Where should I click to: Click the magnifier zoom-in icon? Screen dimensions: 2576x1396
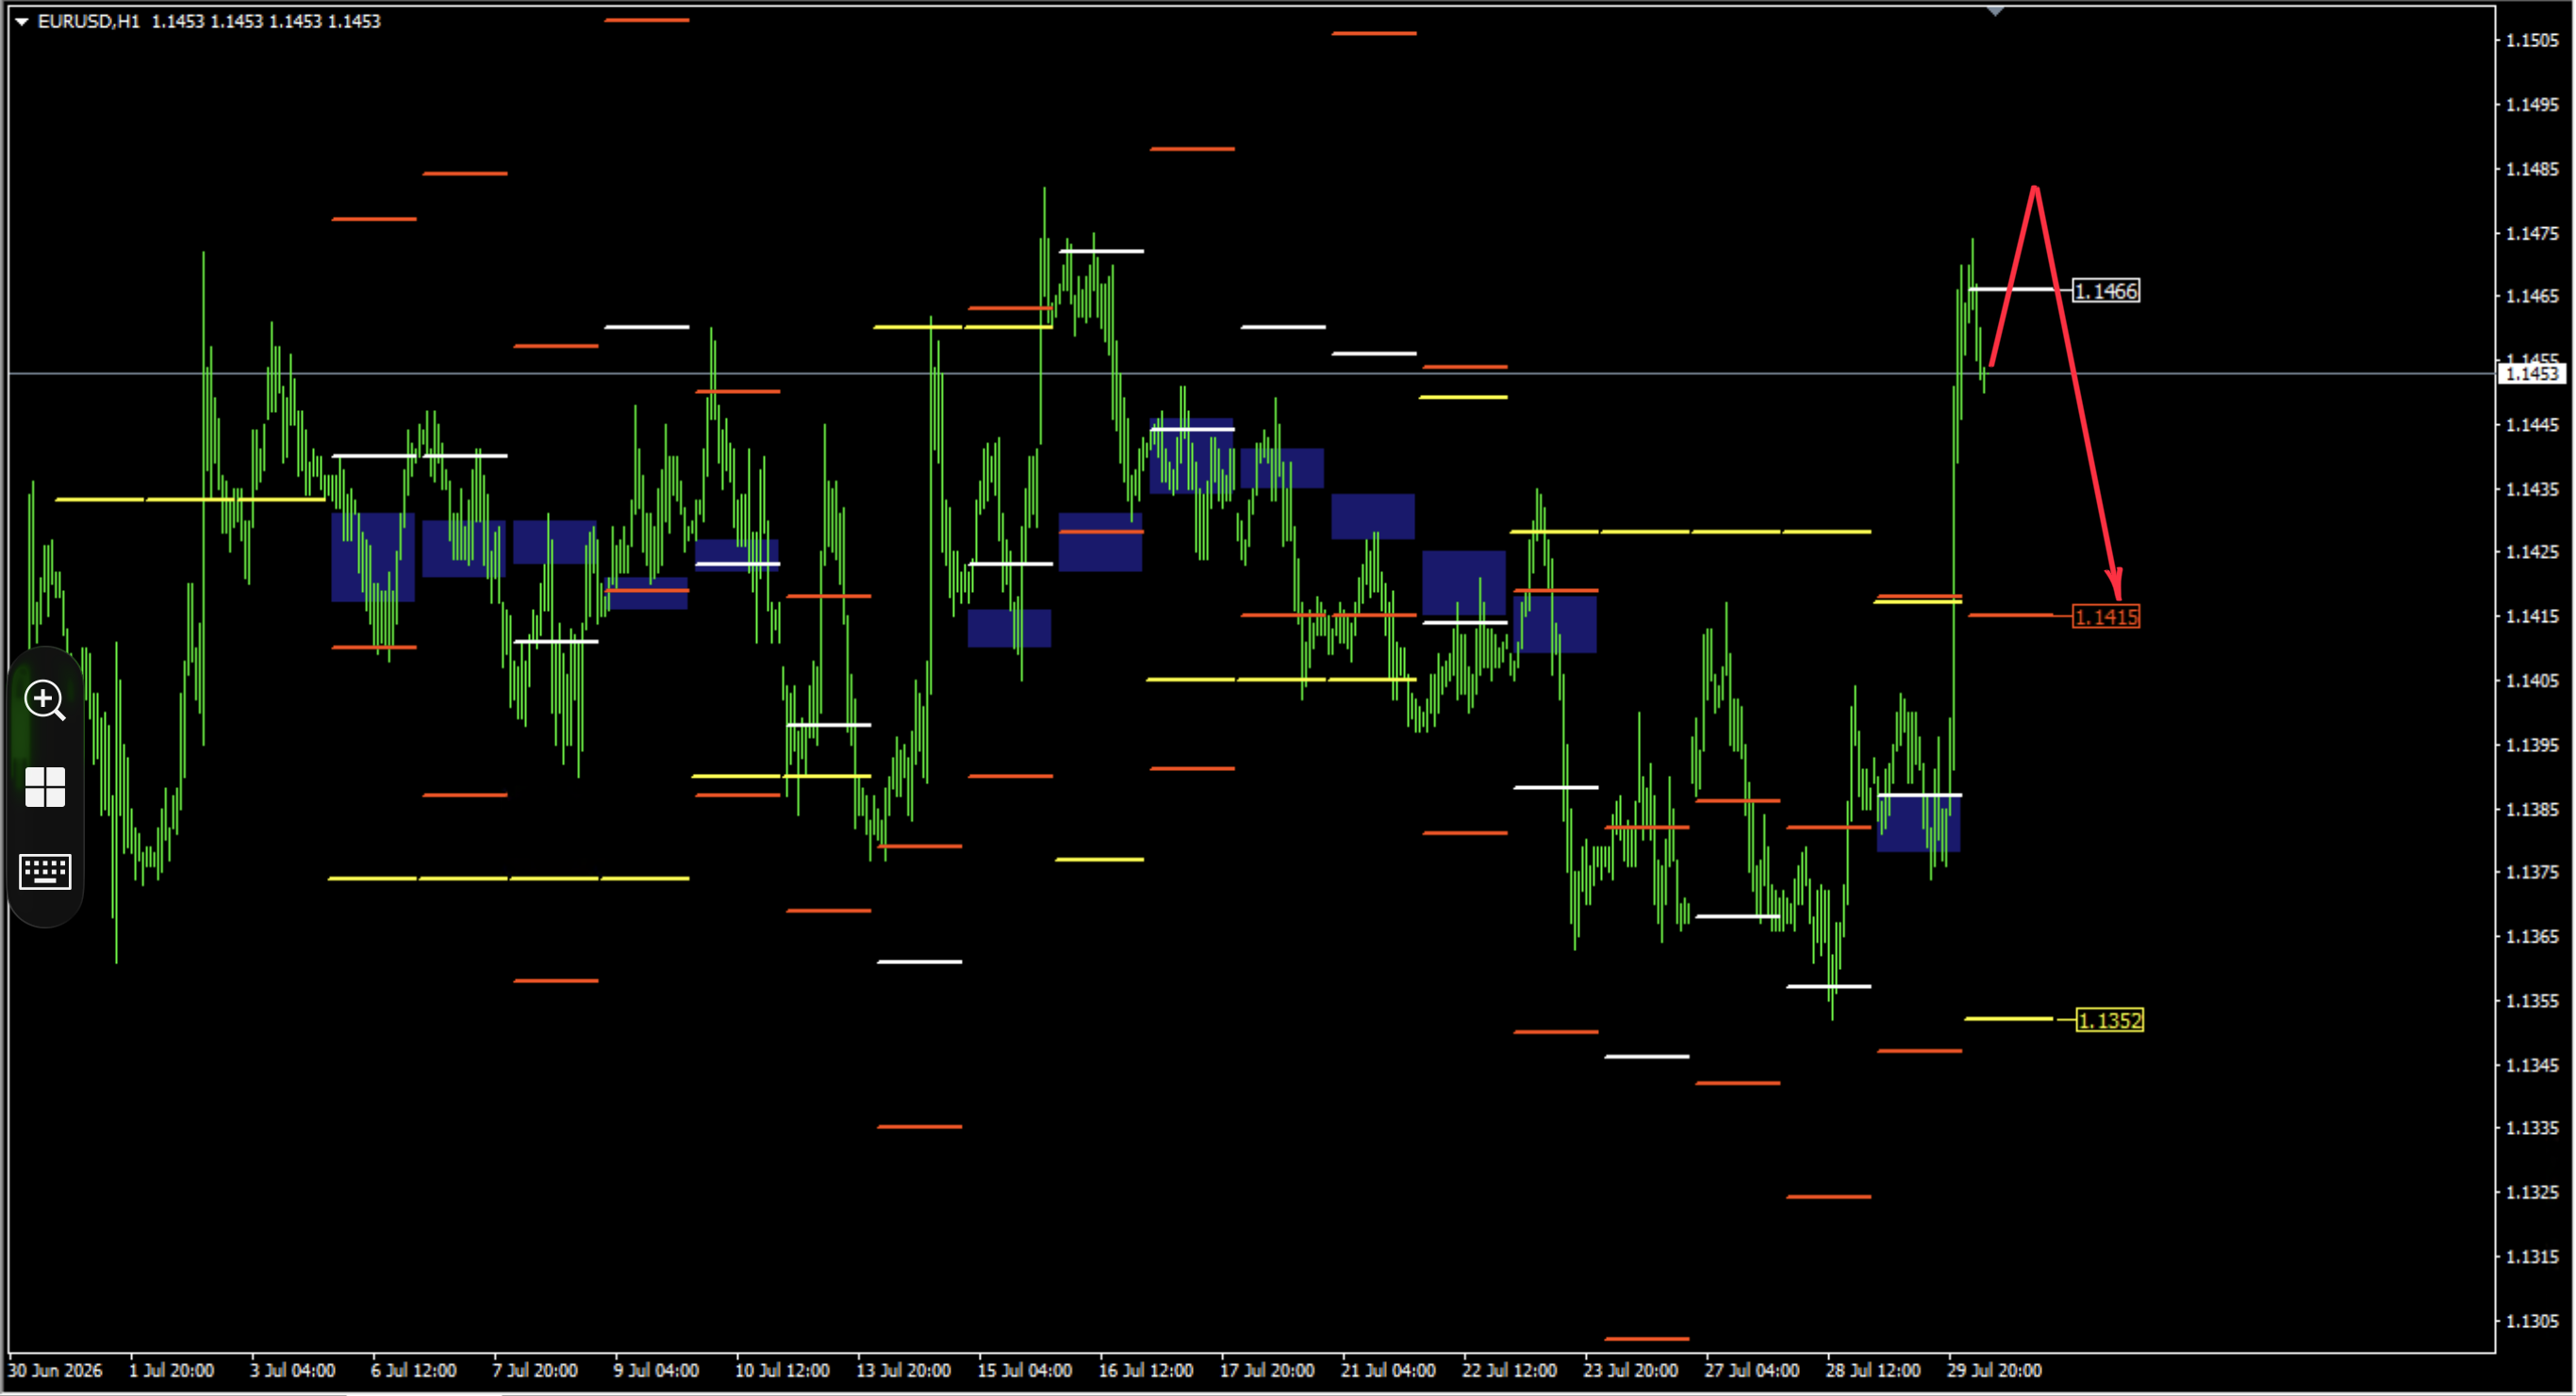pyautogui.click(x=45, y=700)
